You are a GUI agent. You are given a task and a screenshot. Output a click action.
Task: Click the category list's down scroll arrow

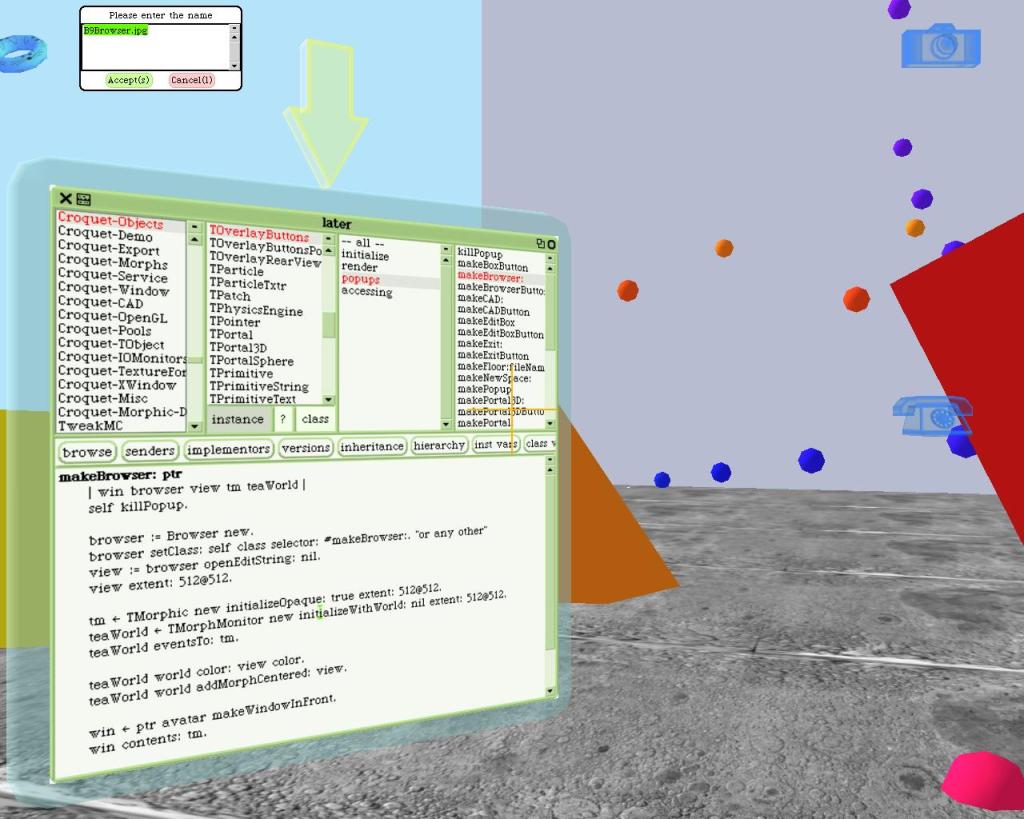(x=195, y=426)
